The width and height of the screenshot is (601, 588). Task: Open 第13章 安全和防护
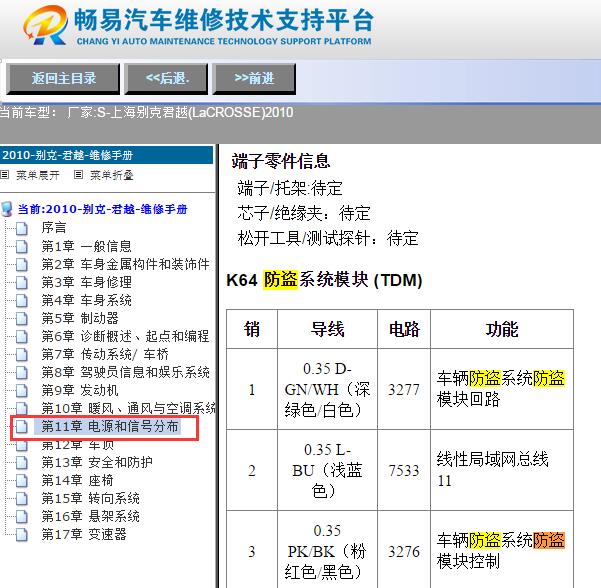97,462
